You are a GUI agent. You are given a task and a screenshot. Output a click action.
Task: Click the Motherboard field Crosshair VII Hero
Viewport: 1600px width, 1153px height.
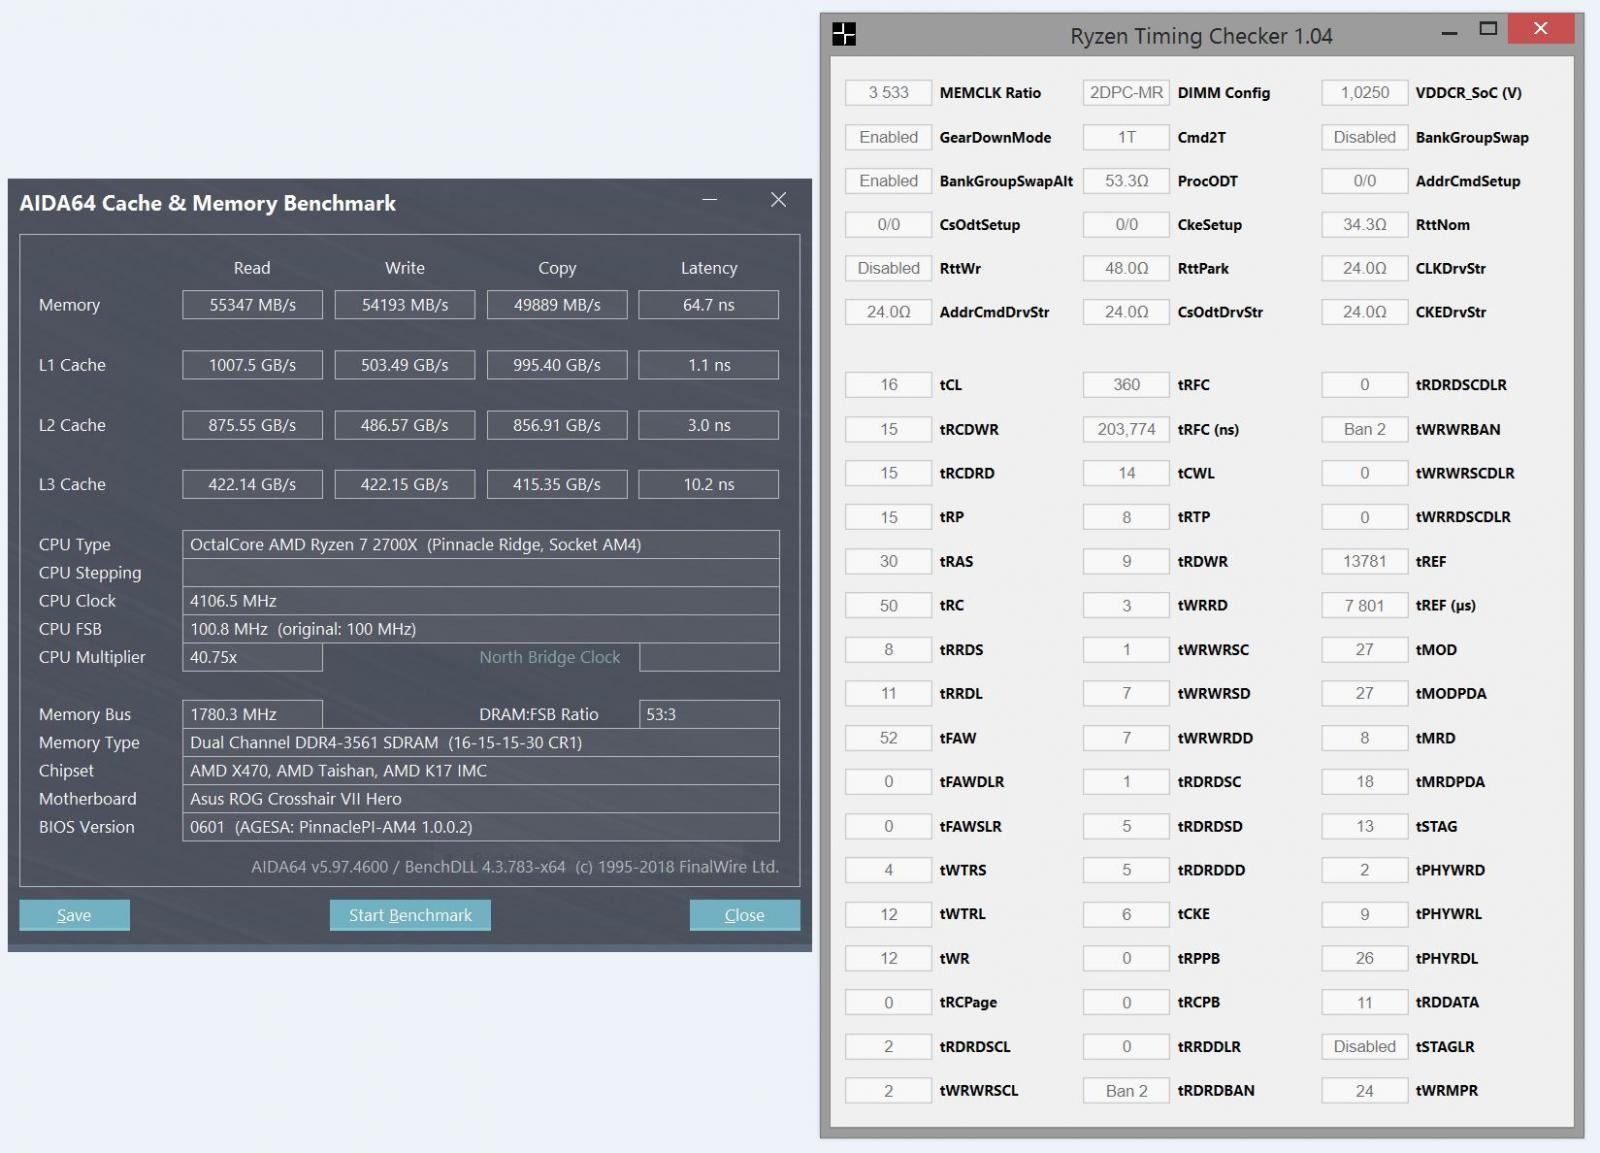[x=481, y=798]
